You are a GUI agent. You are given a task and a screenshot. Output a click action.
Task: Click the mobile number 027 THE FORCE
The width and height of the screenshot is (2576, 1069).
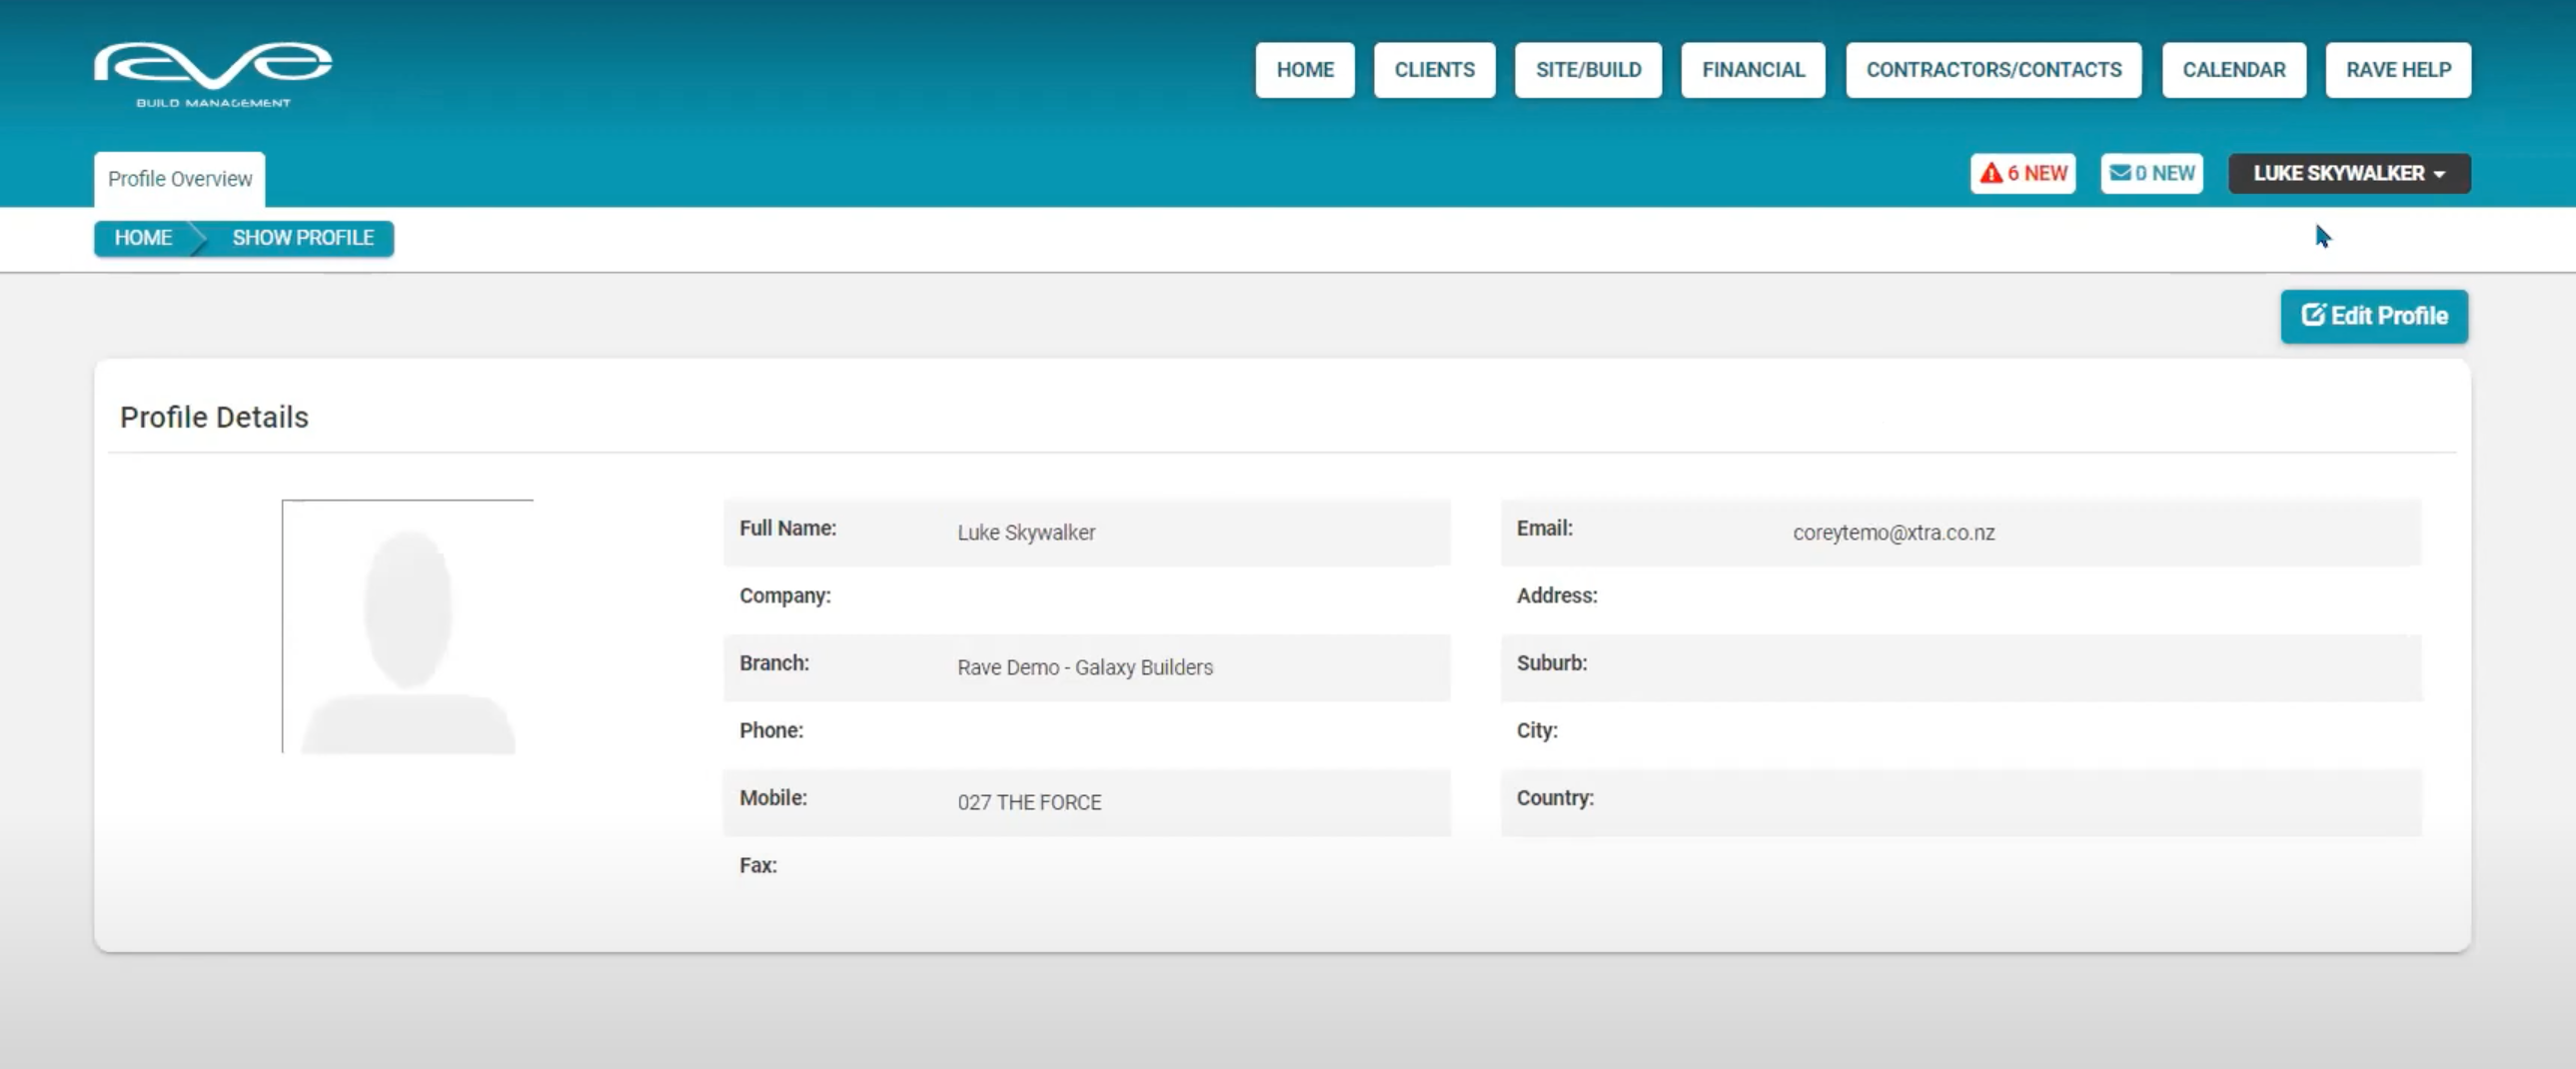click(x=1029, y=803)
